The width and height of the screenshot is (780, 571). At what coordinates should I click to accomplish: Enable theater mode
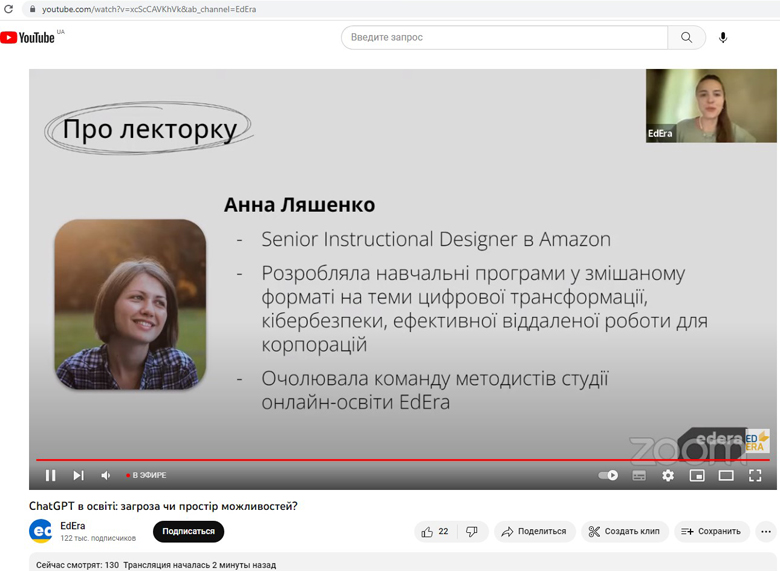[x=726, y=476]
